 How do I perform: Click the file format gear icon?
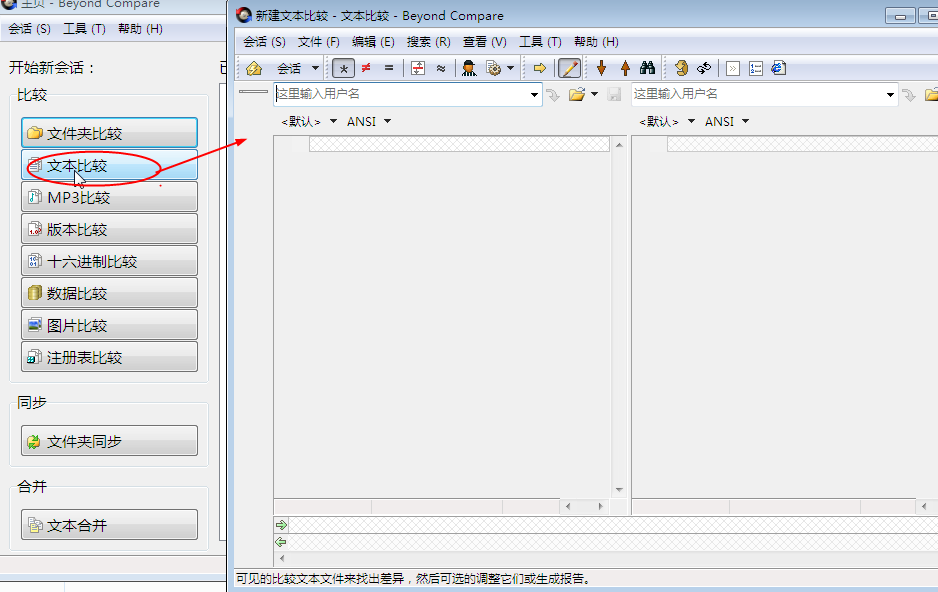click(x=494, y=68)
